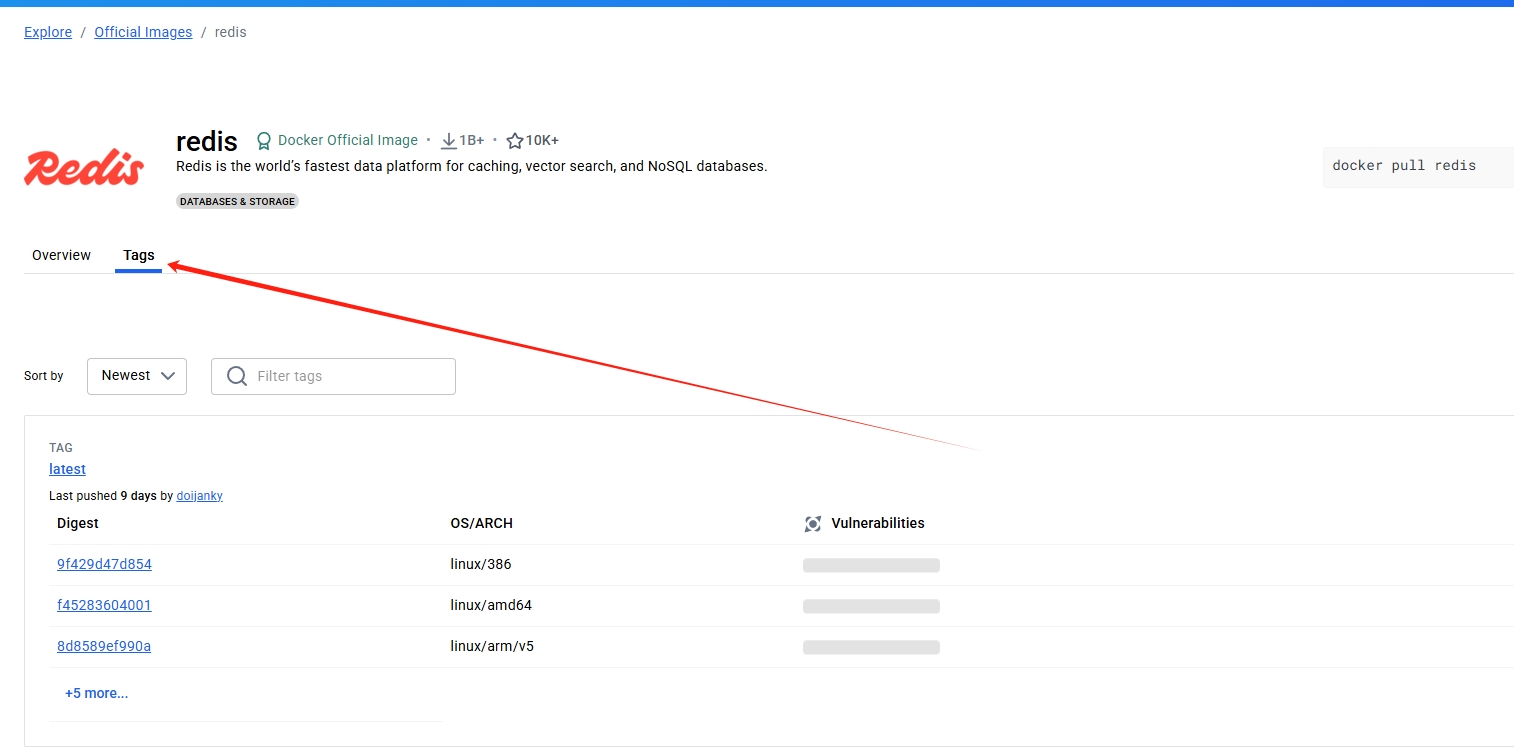Click the OS/ARCH column header
Viewport: 1514px width, 749px height.
tap(482, 523)
